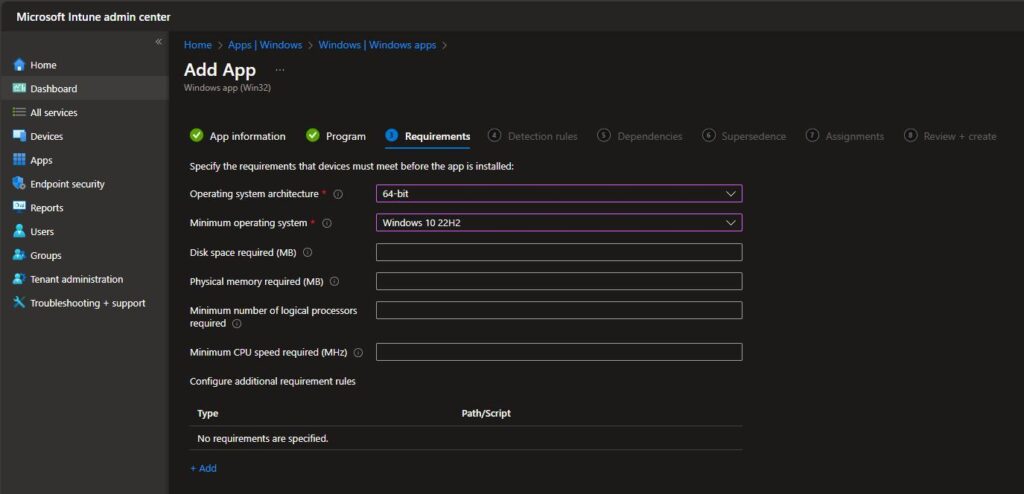Click the Tenant administration icon
The width and height of the screenshot is (1024, 494).
click(19, 279)
